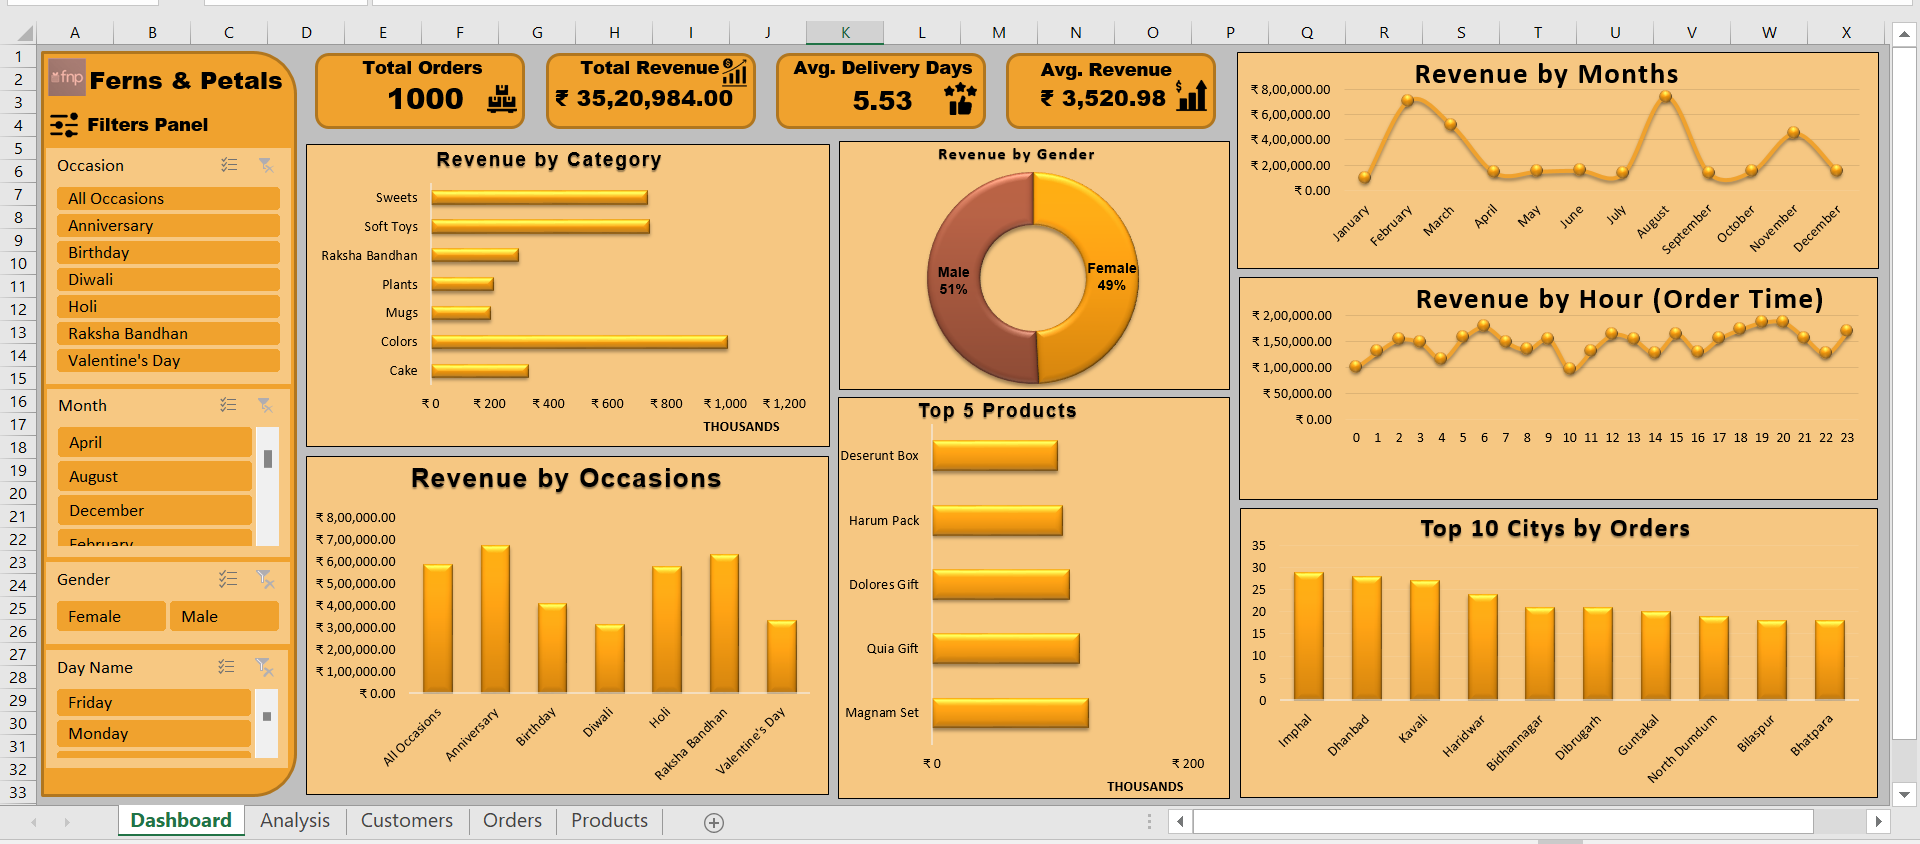
Task: Toggle multi-select in Month slicer
Action: pos(229,405)
